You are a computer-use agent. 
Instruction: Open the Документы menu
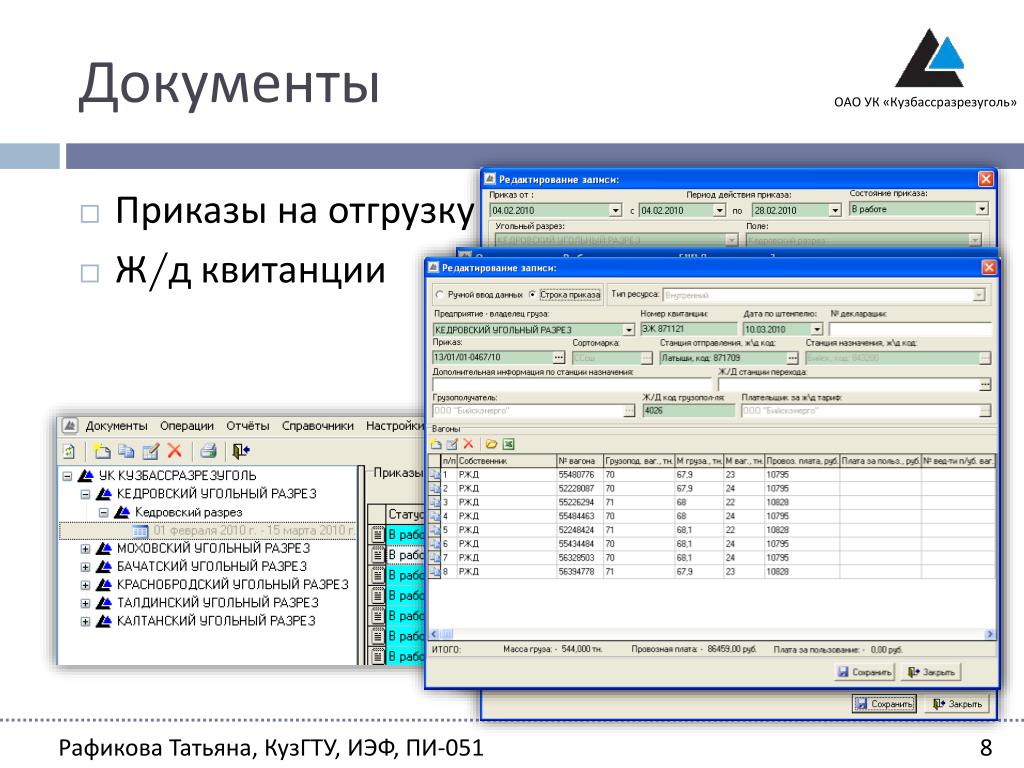116,426
